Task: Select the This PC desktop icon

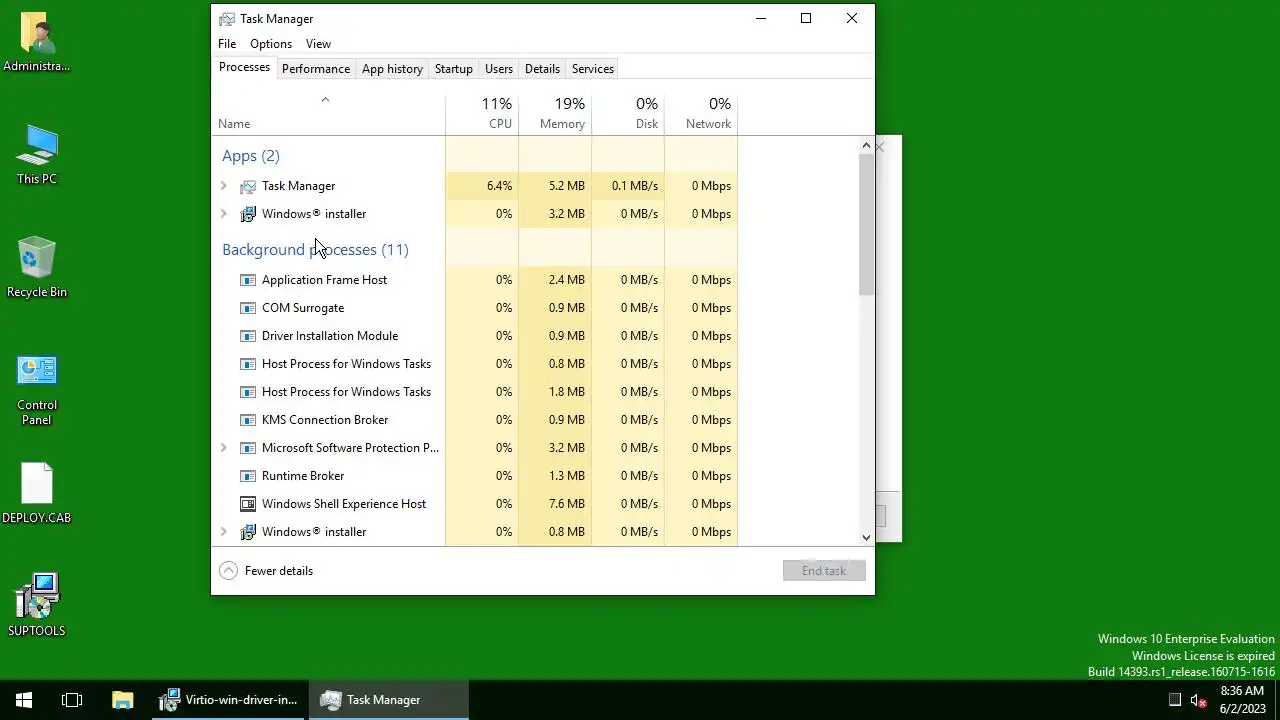Action: click(37, 155)
